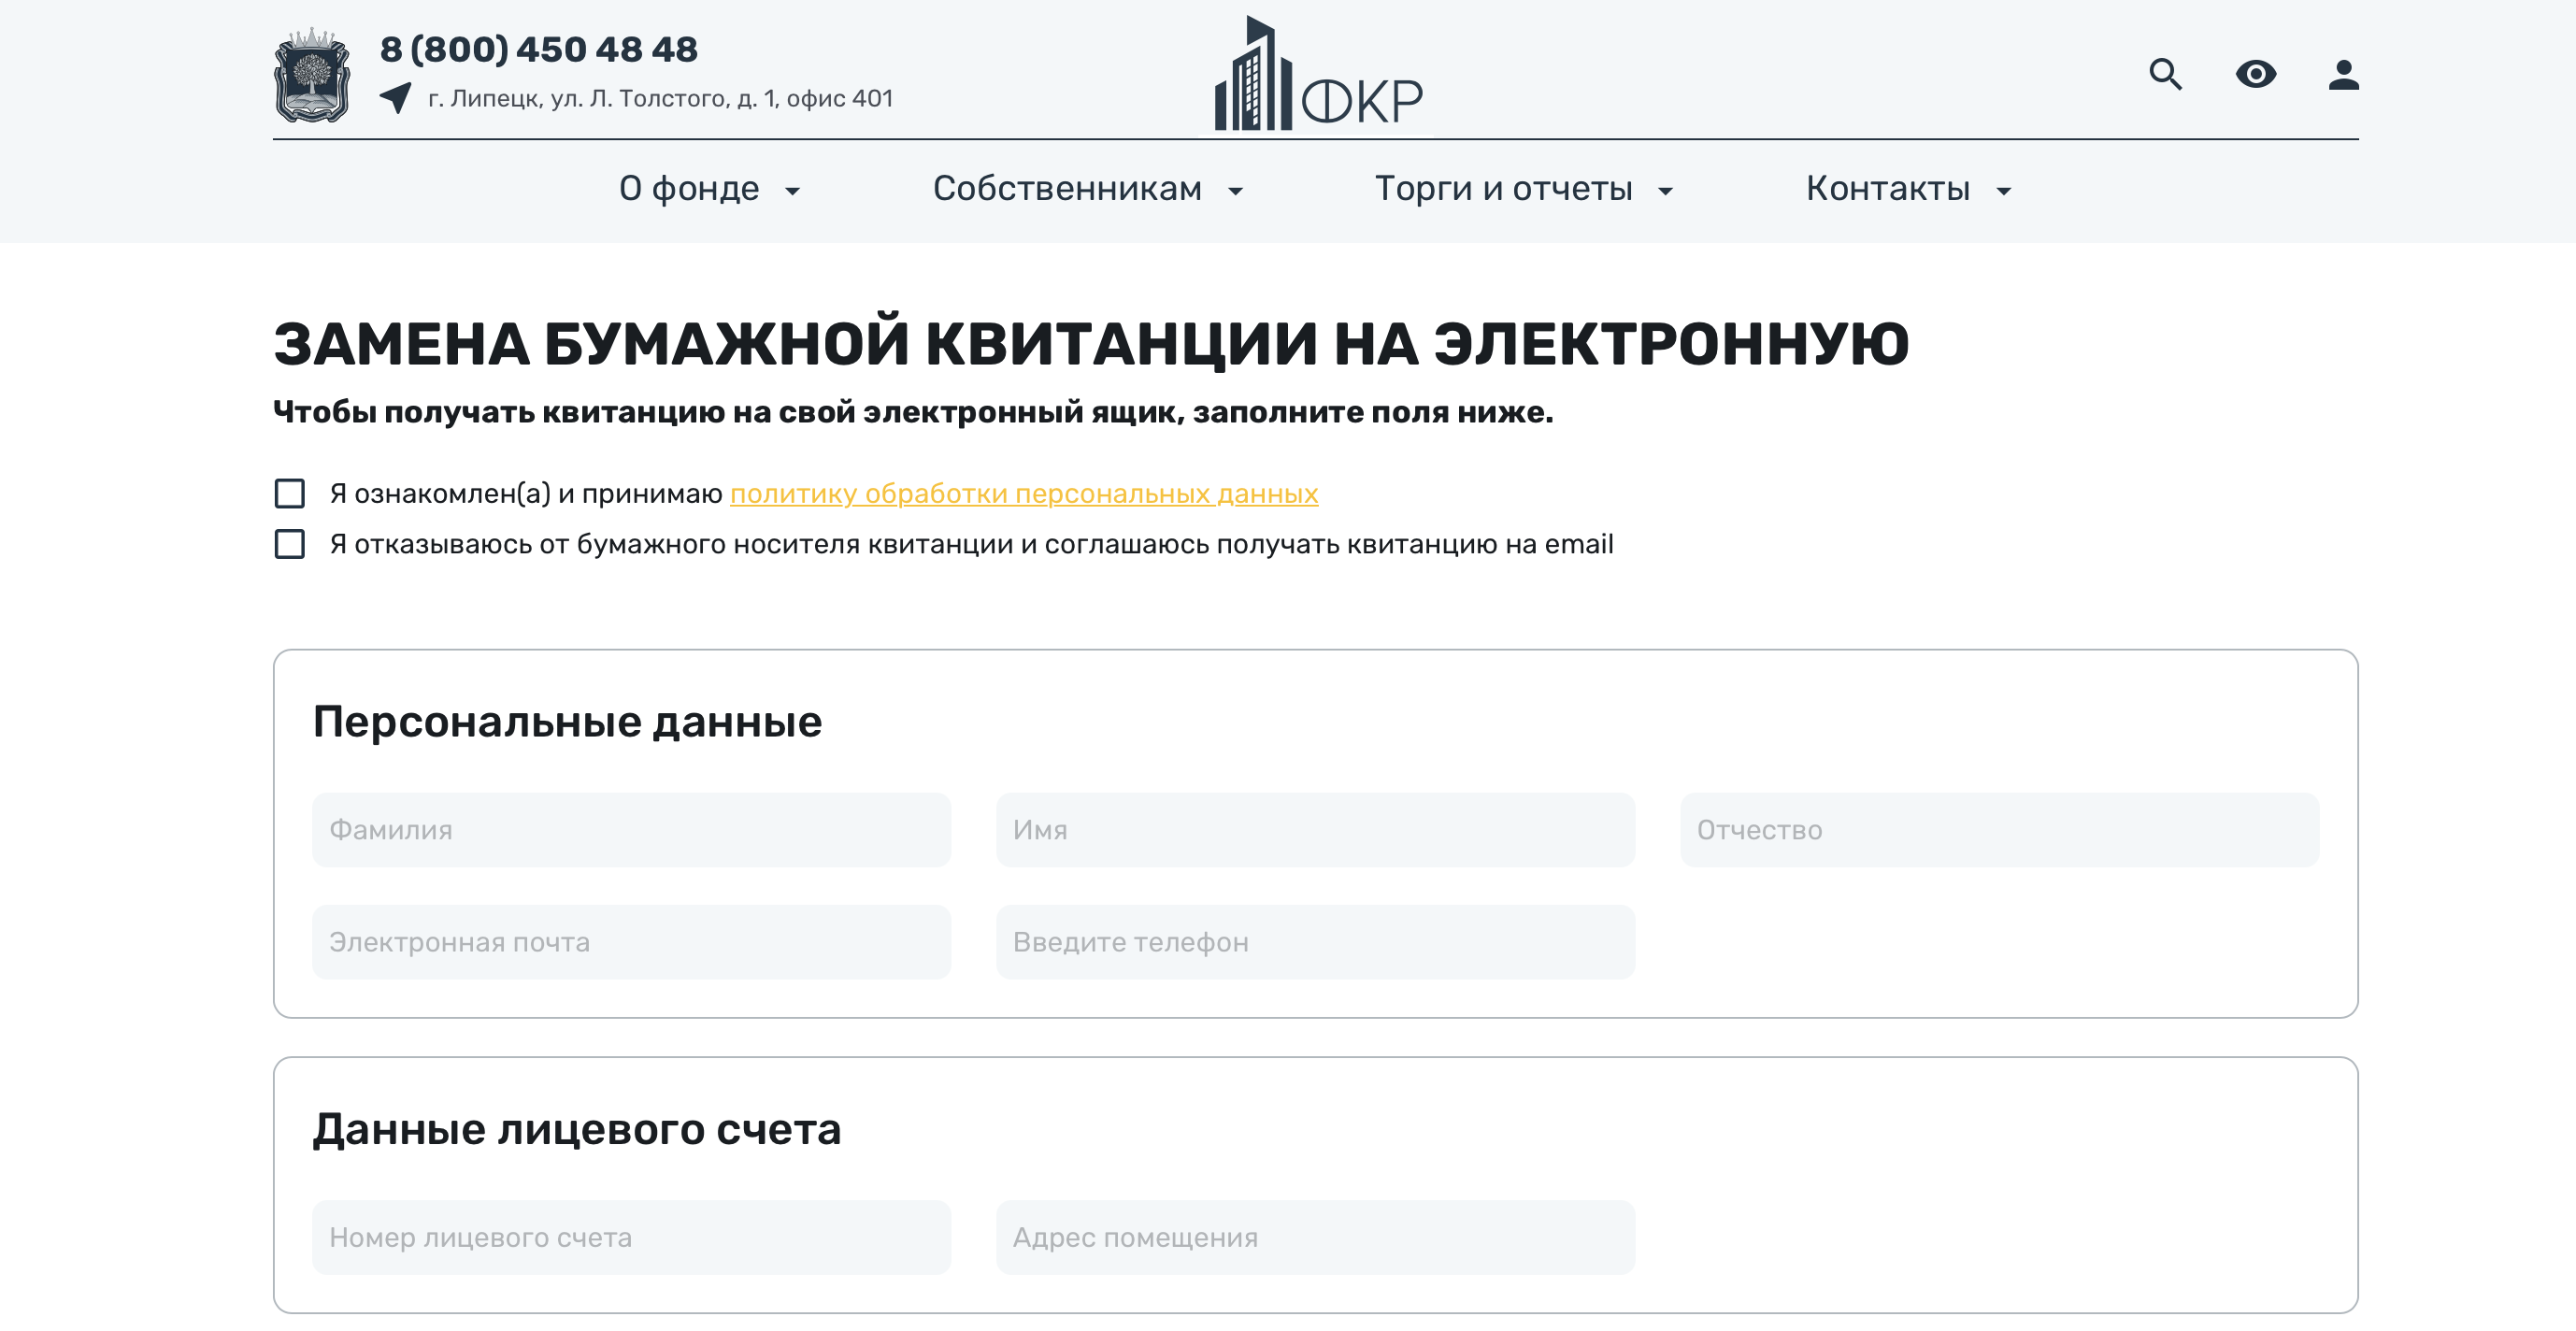Open the Собственникам menu item
The width and height of the screenshot is (2576, 1331).
(x=1067, y=188)
